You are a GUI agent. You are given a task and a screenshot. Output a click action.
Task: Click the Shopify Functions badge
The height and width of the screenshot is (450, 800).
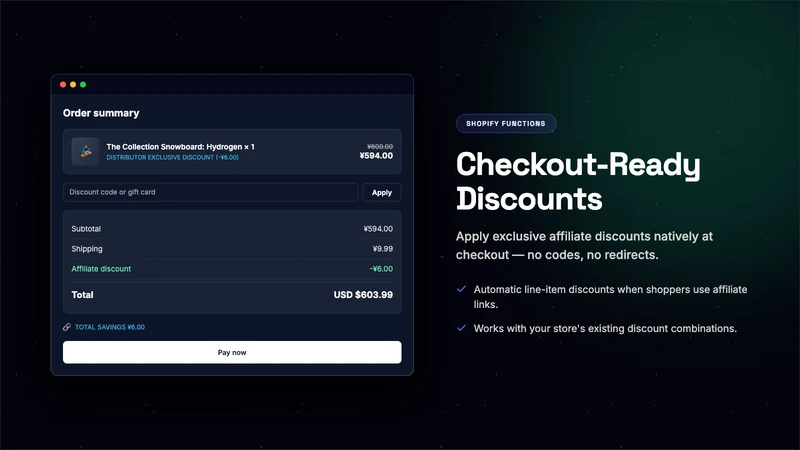[506, 123]
